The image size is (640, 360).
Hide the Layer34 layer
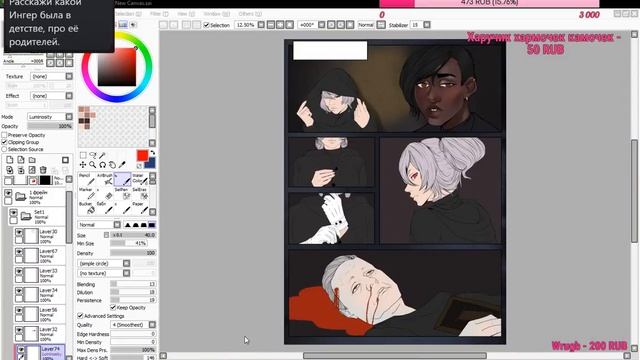tap(19, 291)
